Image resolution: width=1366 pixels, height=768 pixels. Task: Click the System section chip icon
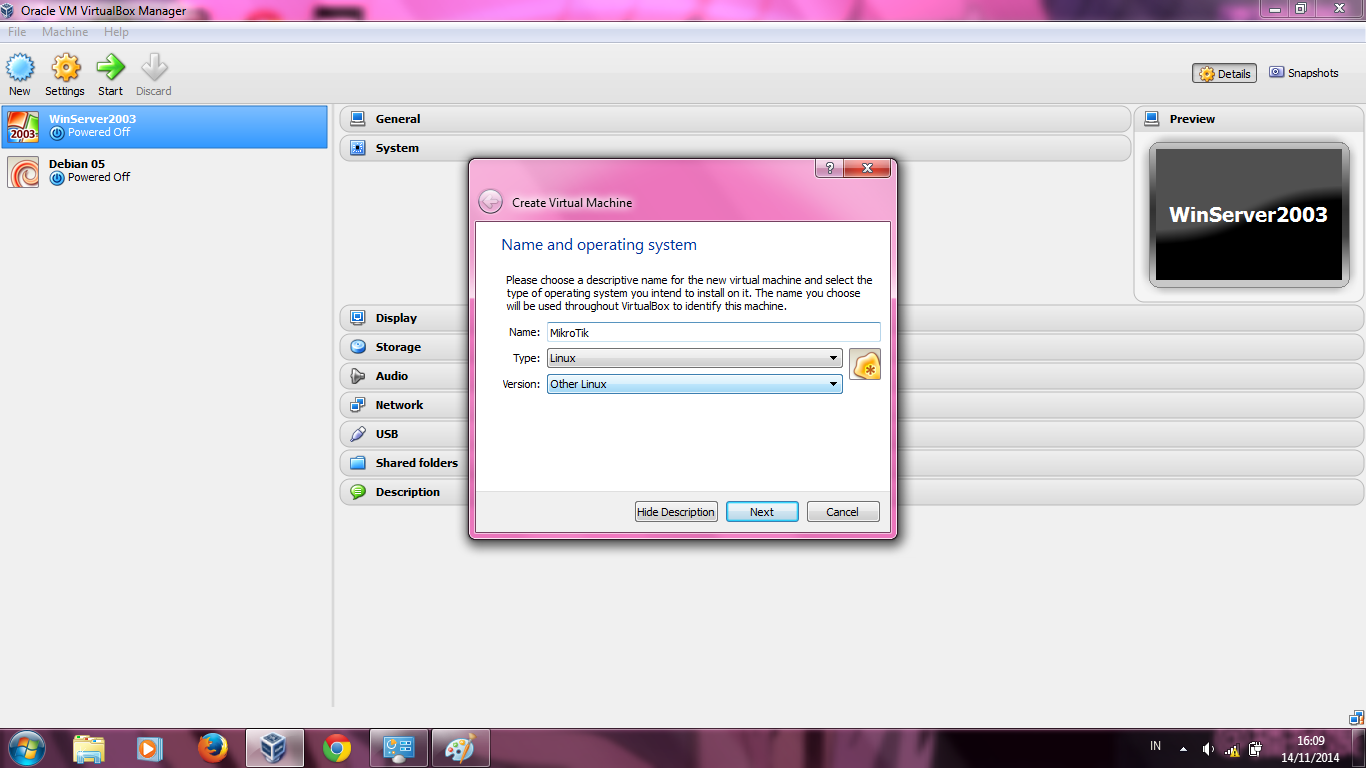[x=357, y=148]
